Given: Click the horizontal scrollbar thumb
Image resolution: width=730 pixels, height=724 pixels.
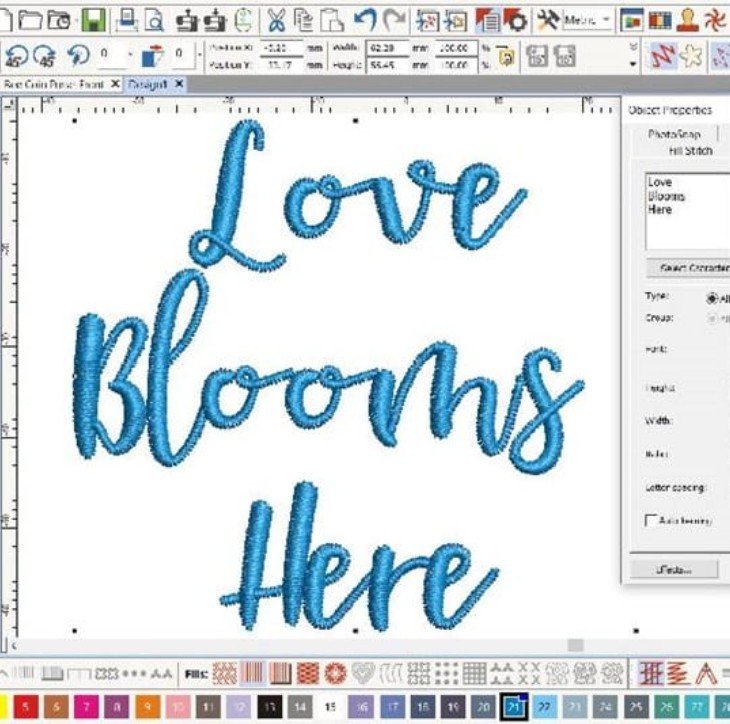Looking at the screenshot, I should (x=575, y=645).
